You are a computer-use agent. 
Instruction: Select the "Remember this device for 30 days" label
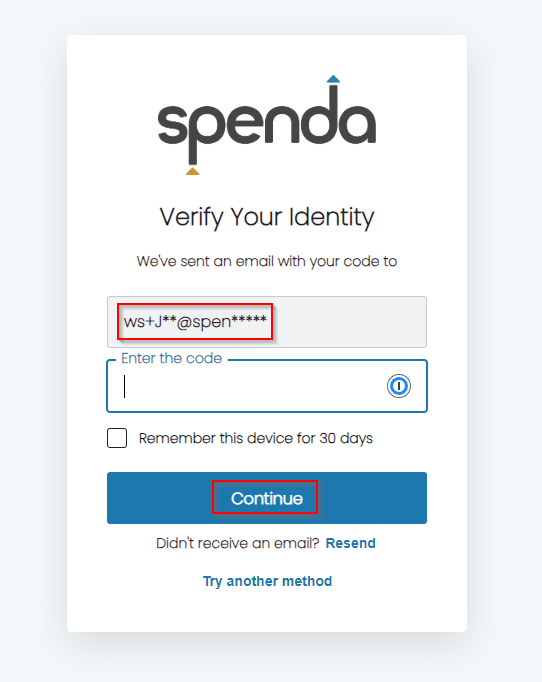click(x=256, y=438)
